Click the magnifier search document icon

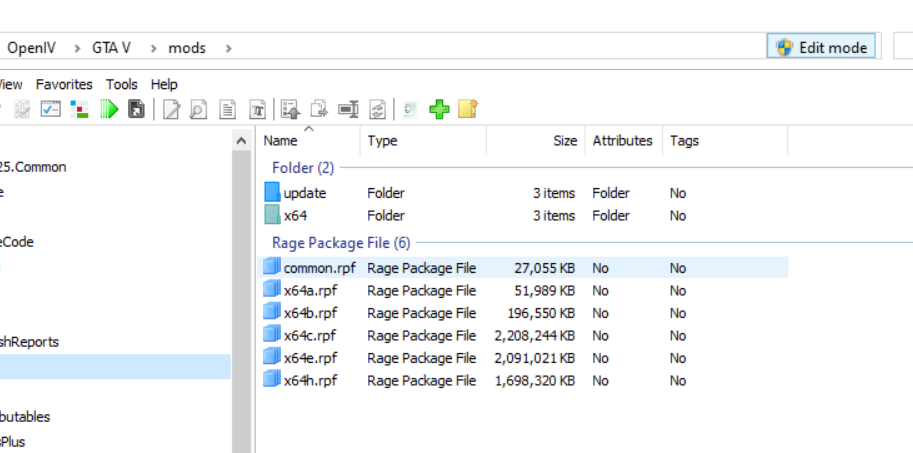coord(199,110)
